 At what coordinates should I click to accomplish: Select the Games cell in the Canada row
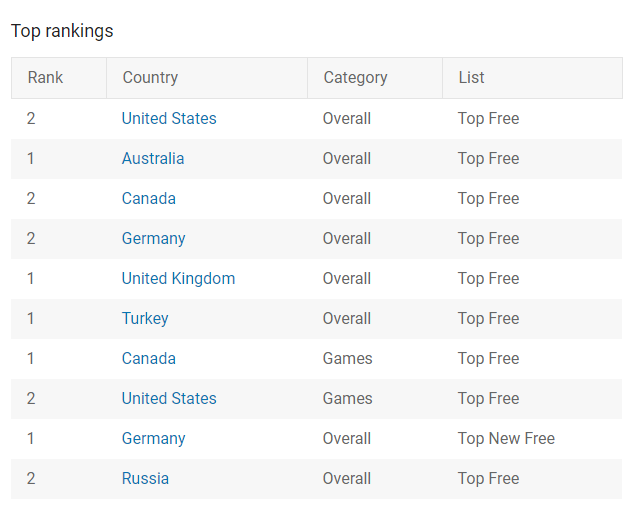[x=347, y=358]
